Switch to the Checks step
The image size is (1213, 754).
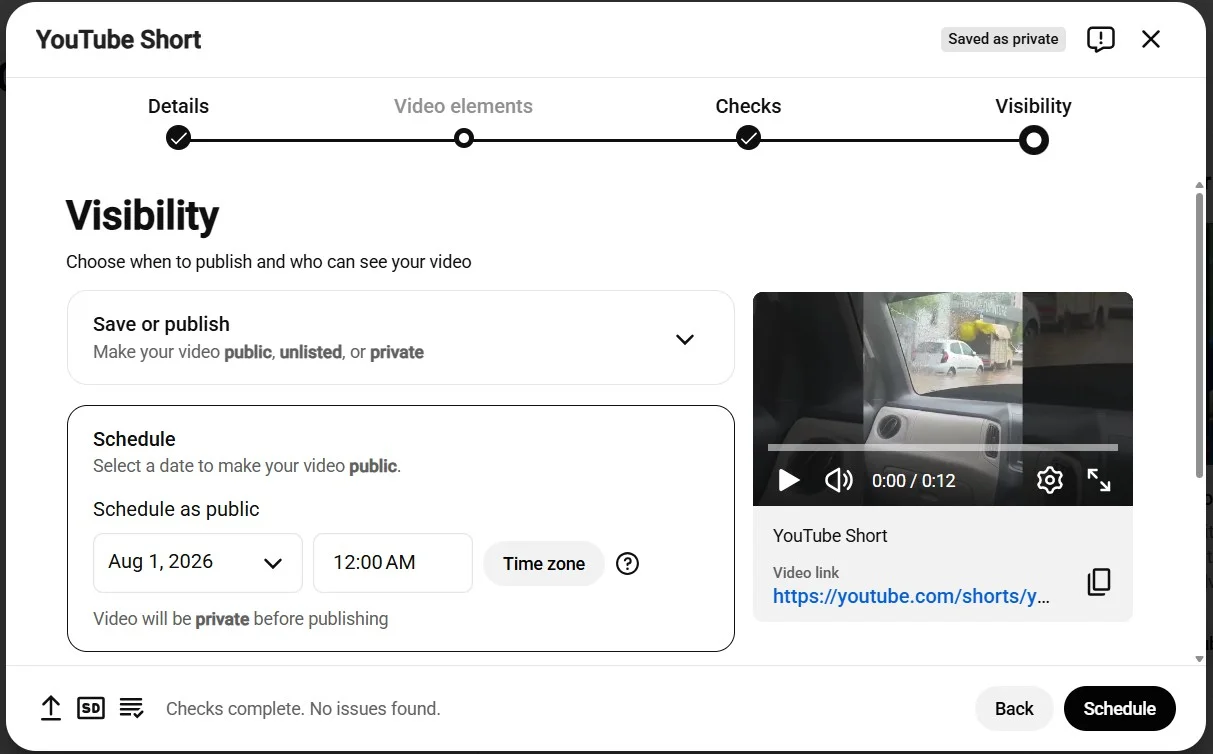tap(748, 122)
